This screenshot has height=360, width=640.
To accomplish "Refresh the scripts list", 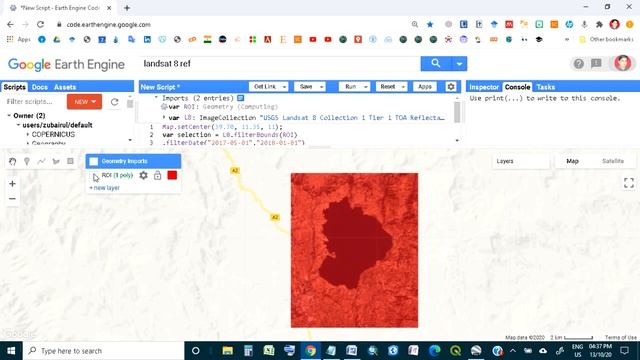I will pyautogui.click(x=115, y=102).
